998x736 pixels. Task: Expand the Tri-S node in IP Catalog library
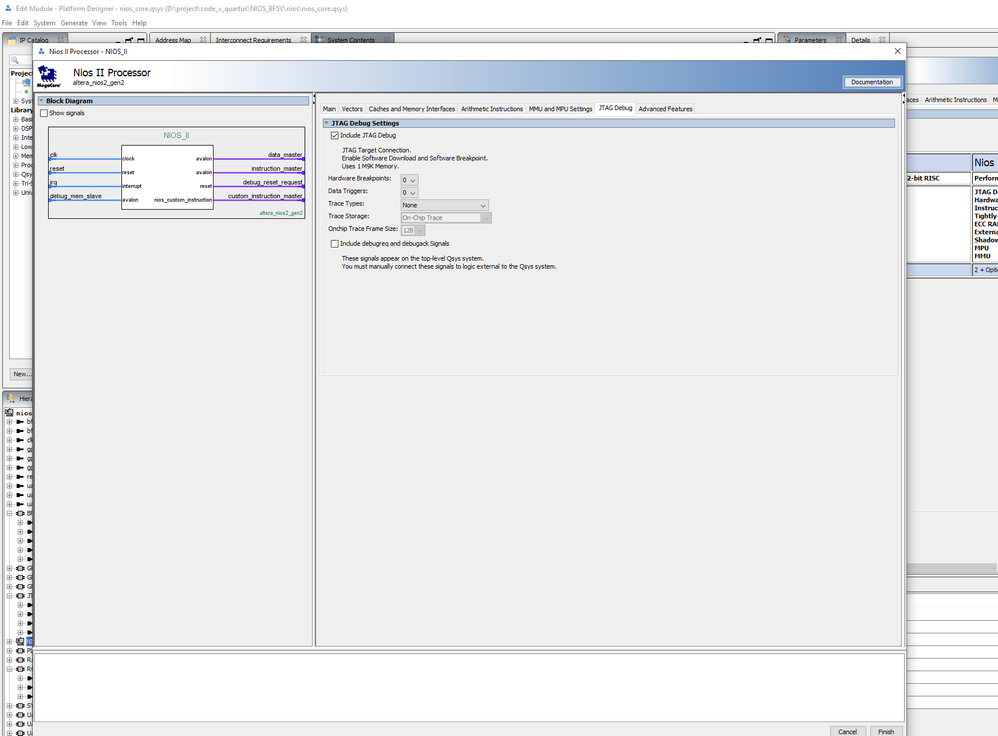(x=15, y=183)
